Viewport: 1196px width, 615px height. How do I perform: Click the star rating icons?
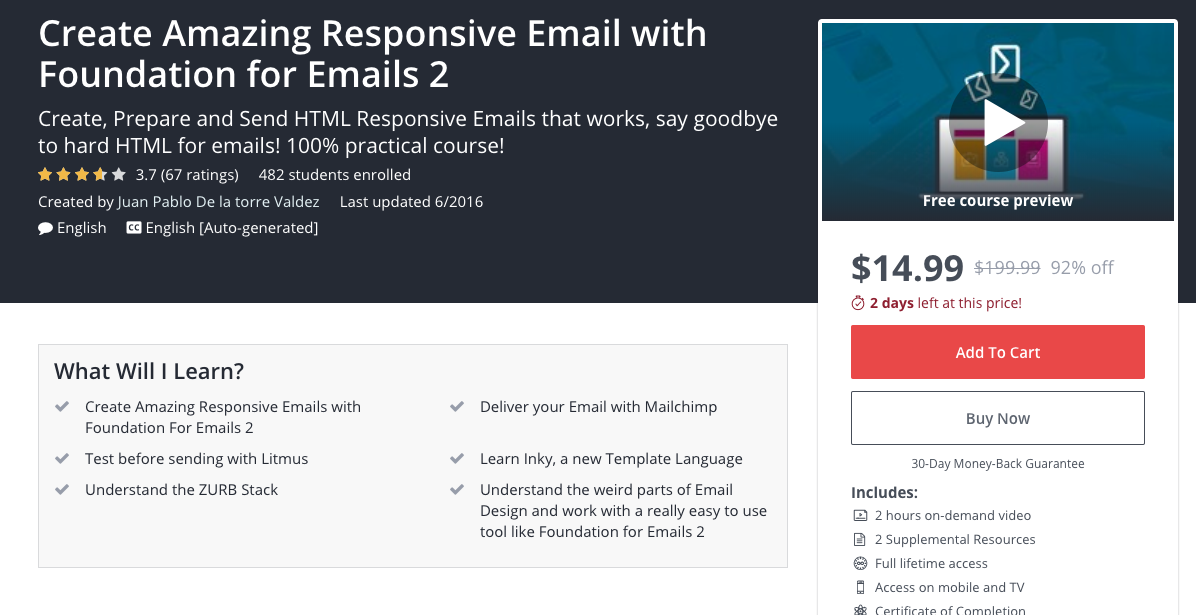[82, 175]
